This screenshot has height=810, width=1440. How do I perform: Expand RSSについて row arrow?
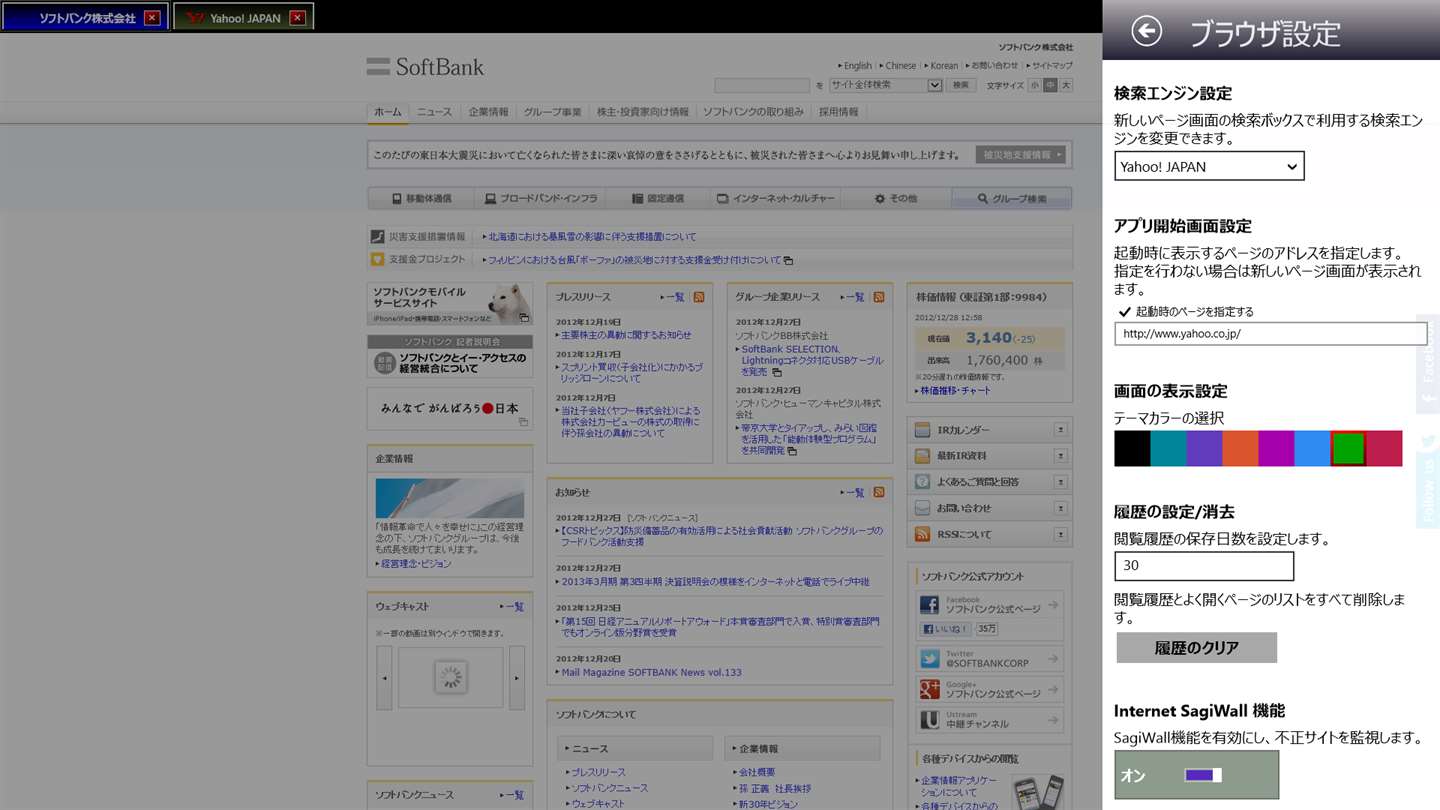[x=1060, y=534]
